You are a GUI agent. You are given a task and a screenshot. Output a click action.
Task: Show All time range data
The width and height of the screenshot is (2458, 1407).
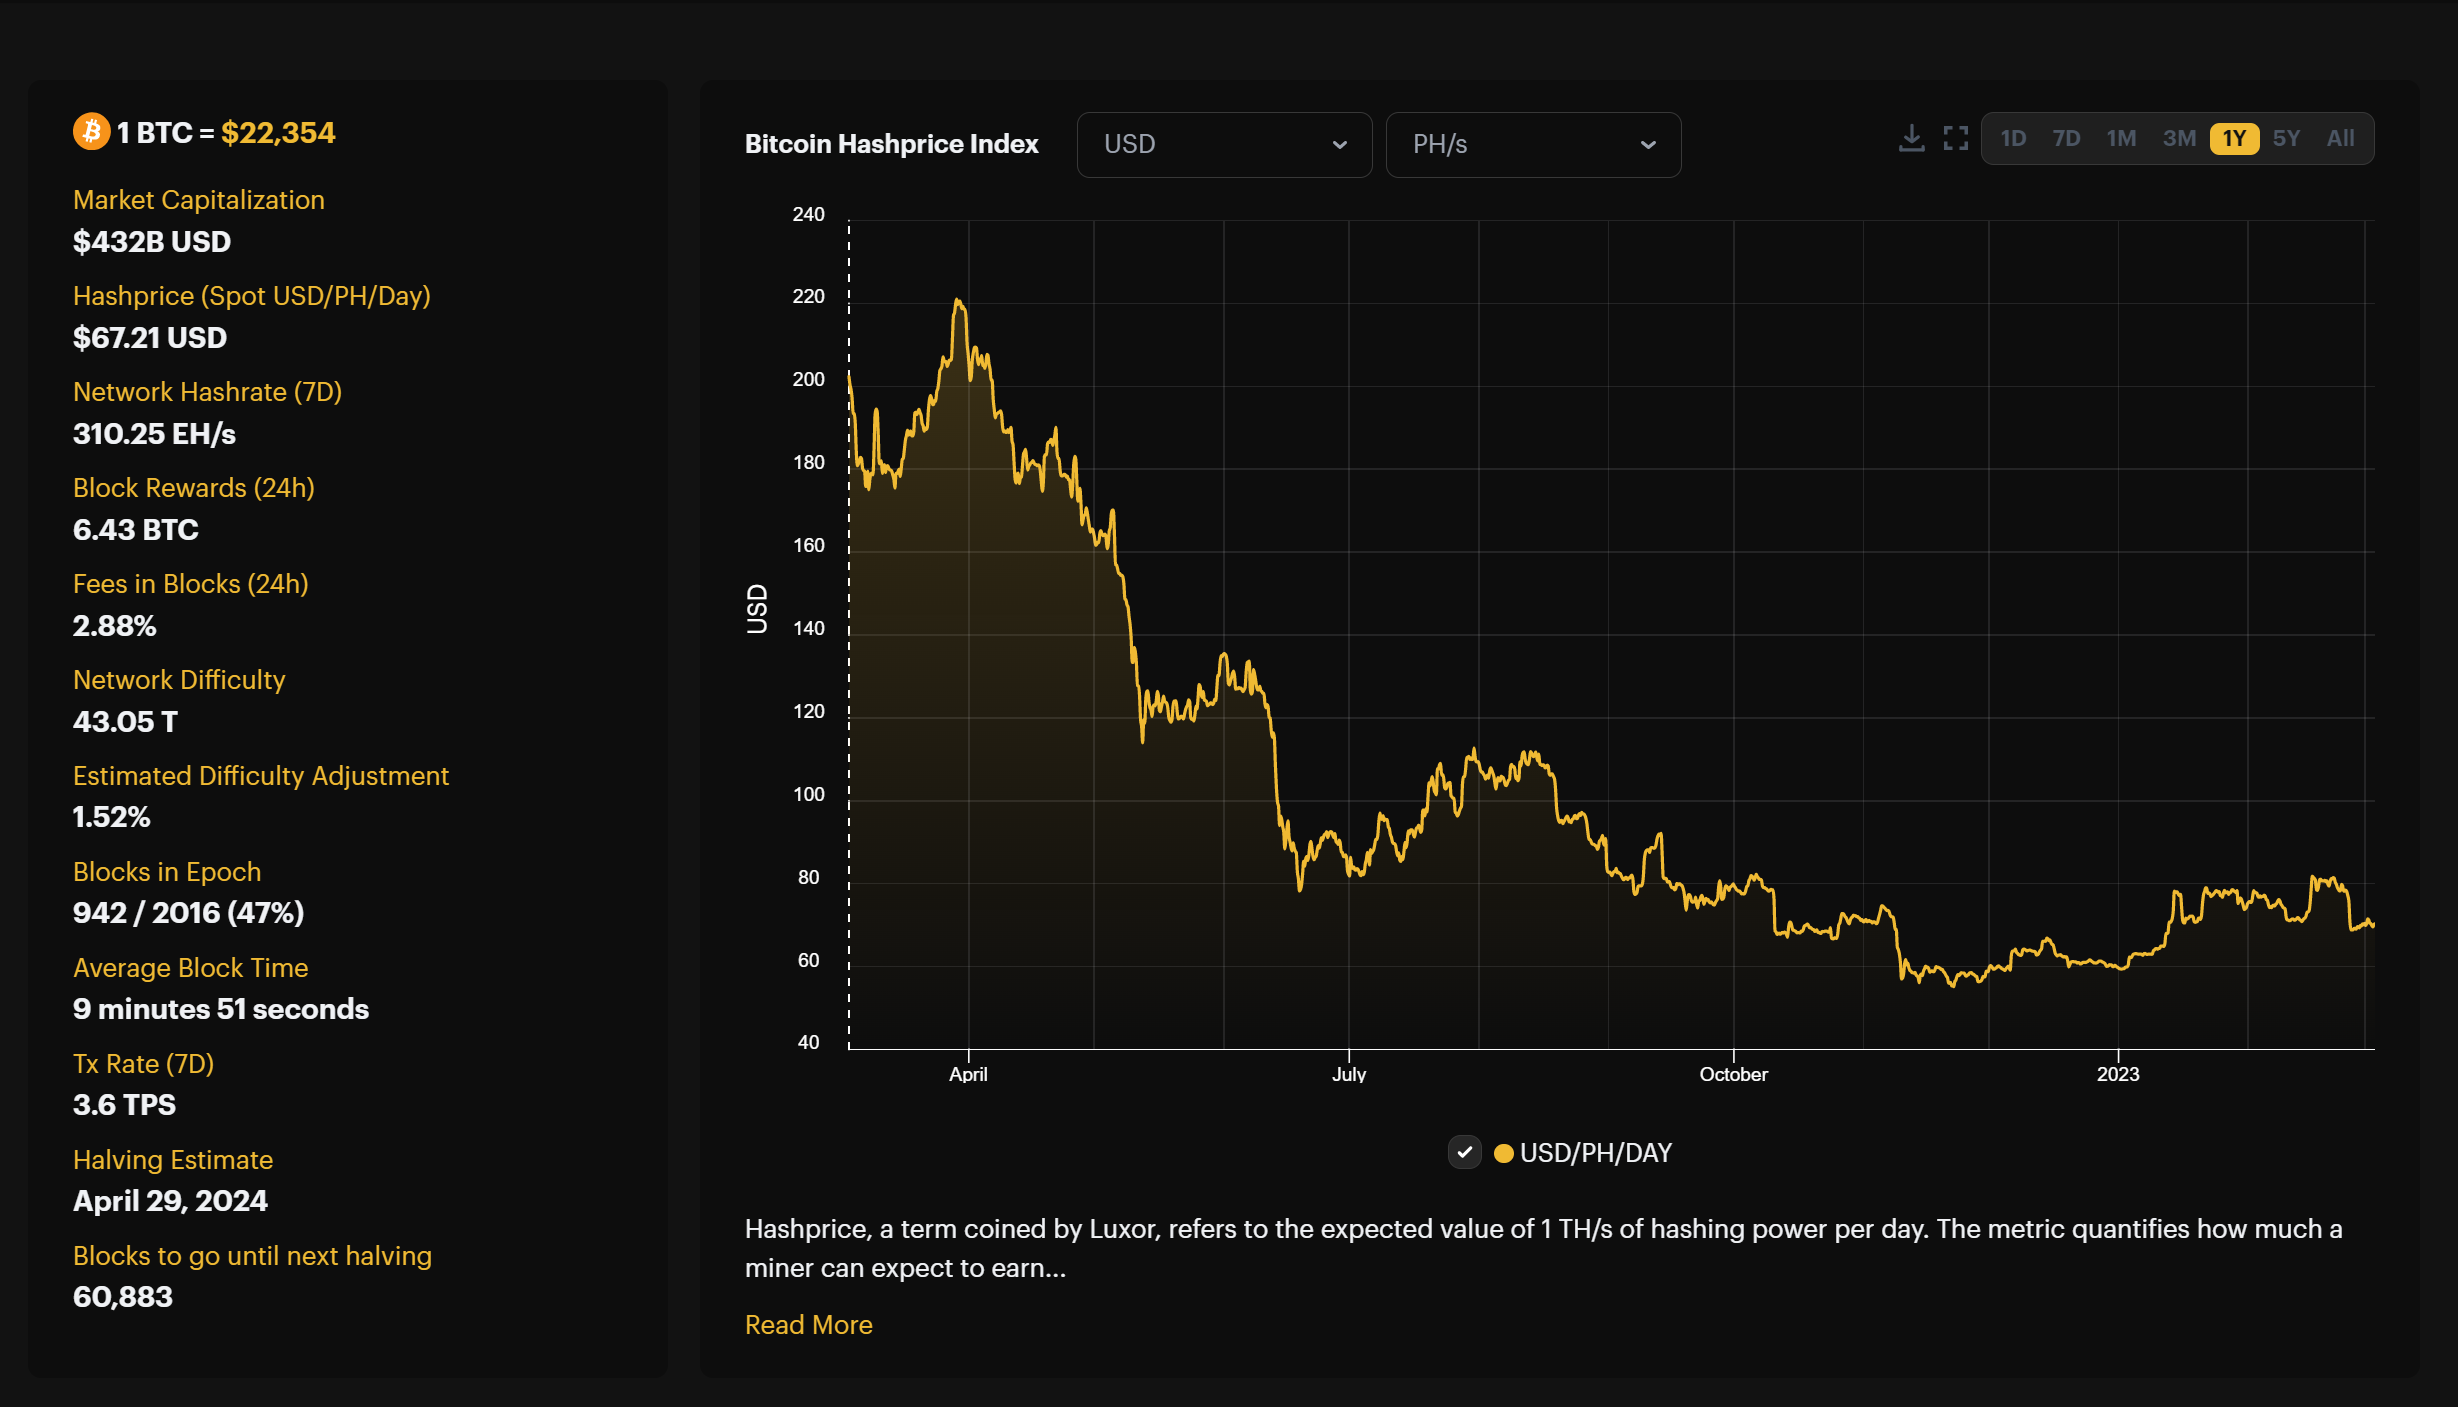tap(2340, 138)
